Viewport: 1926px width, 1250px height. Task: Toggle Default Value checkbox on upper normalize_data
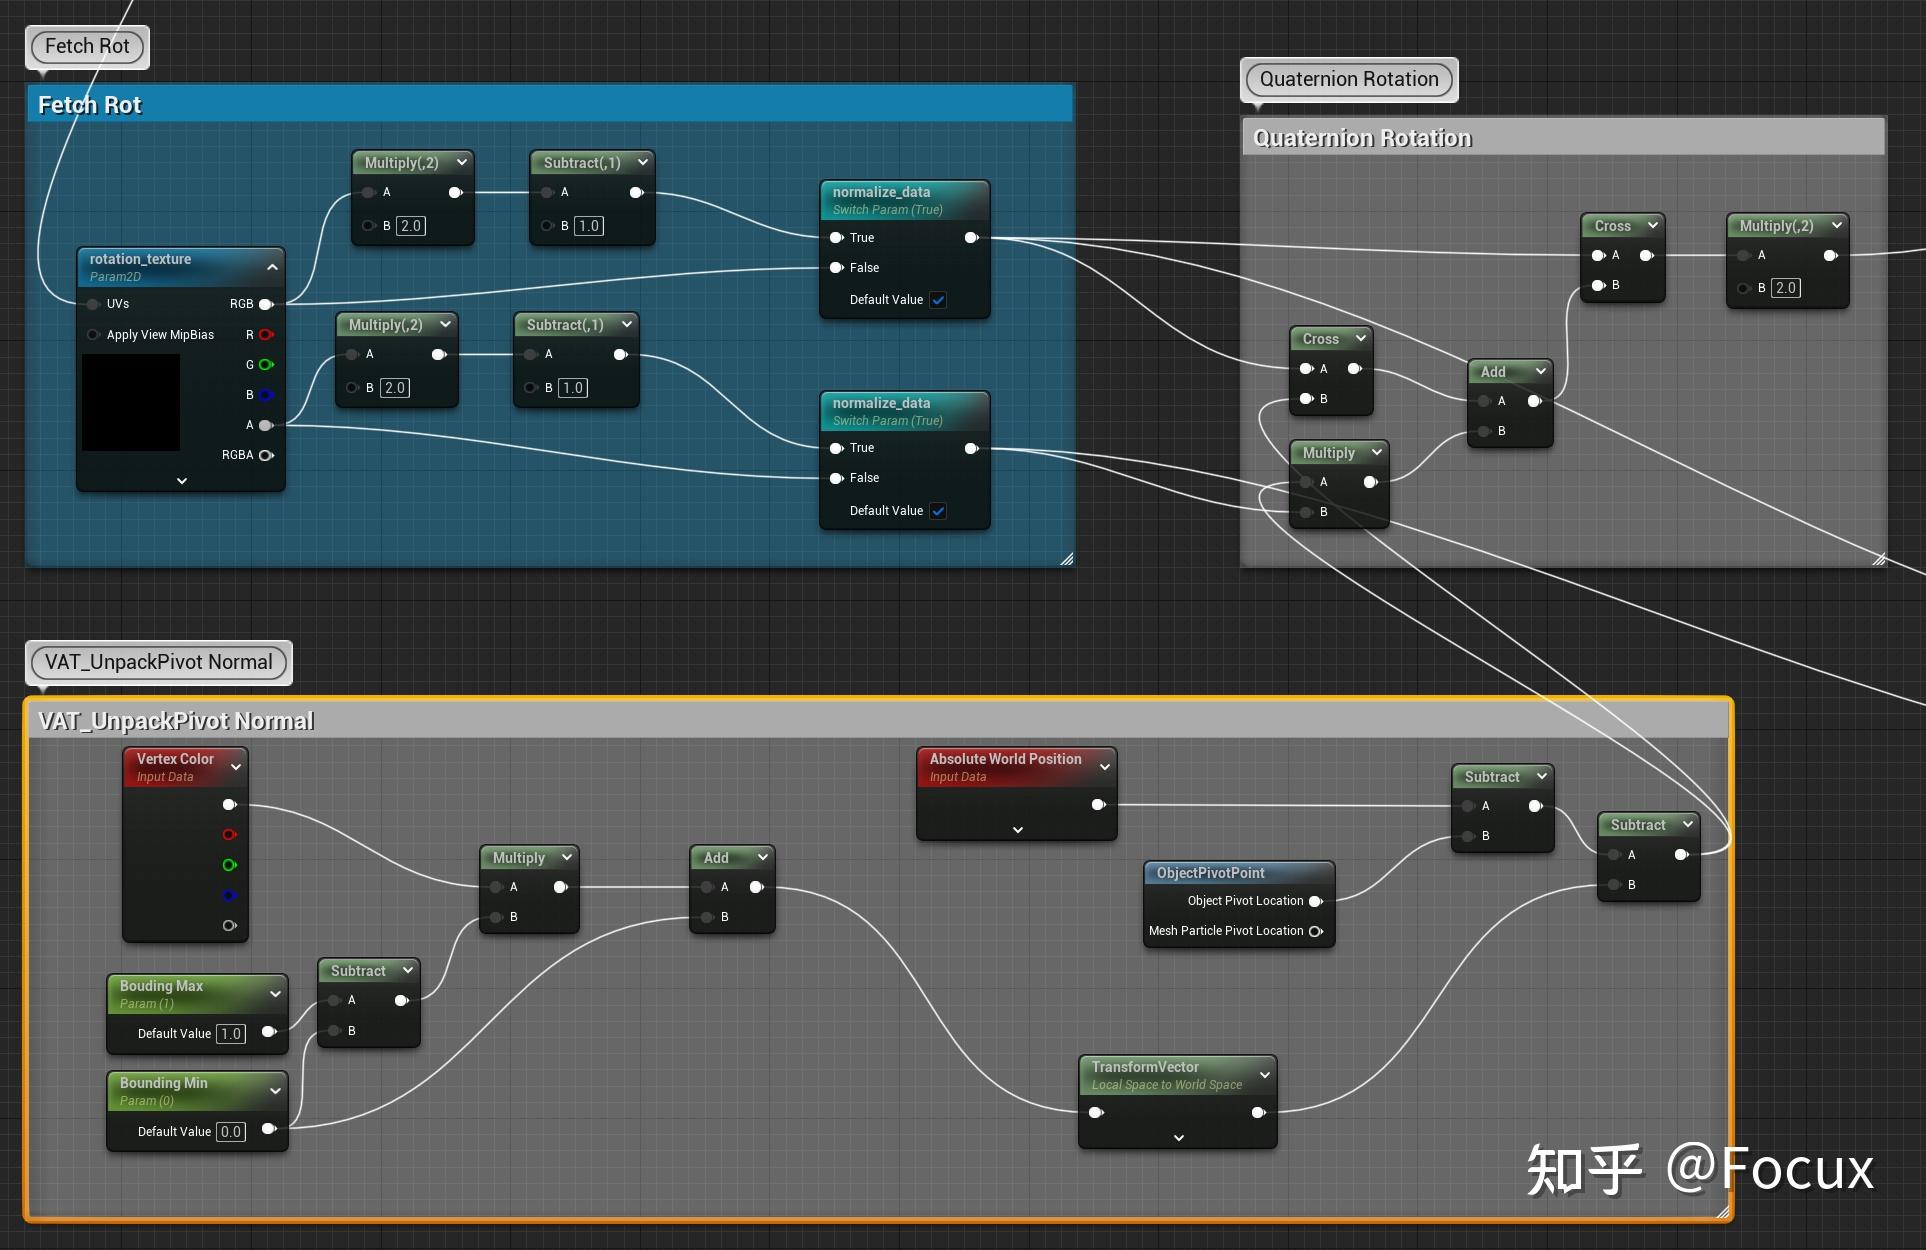click(x=938, y=300)
